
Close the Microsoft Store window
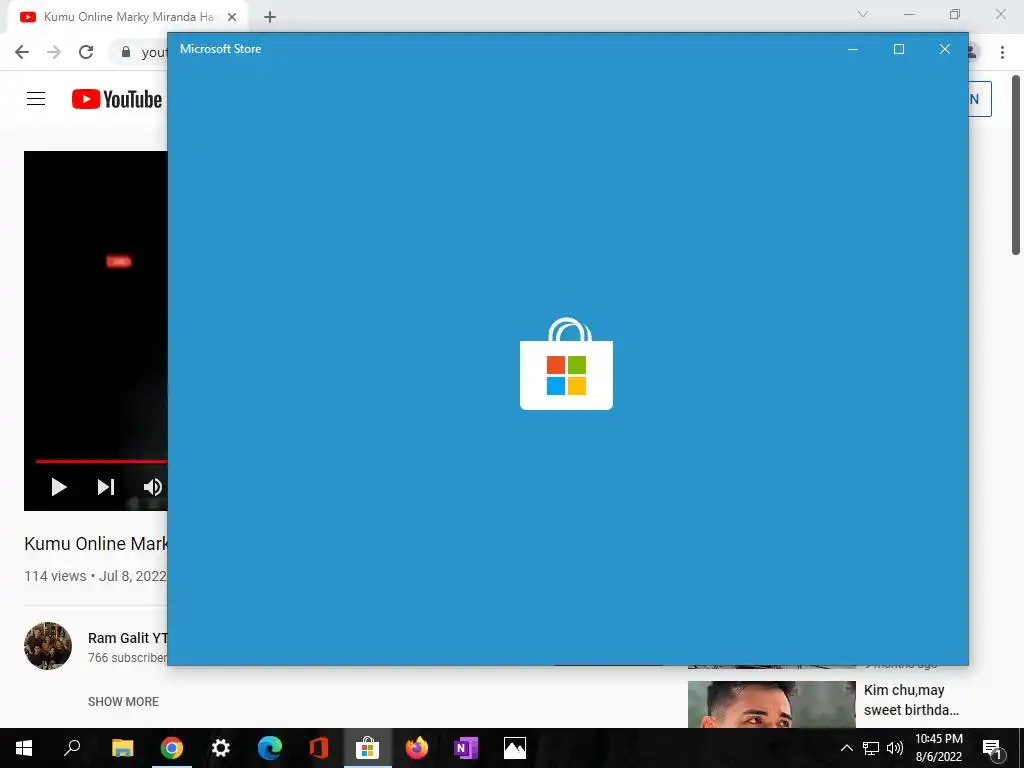coord(945,49)
